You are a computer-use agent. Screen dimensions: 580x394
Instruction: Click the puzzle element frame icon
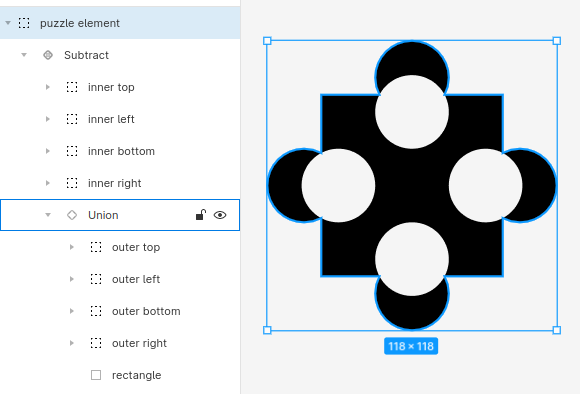coord(24,23)
